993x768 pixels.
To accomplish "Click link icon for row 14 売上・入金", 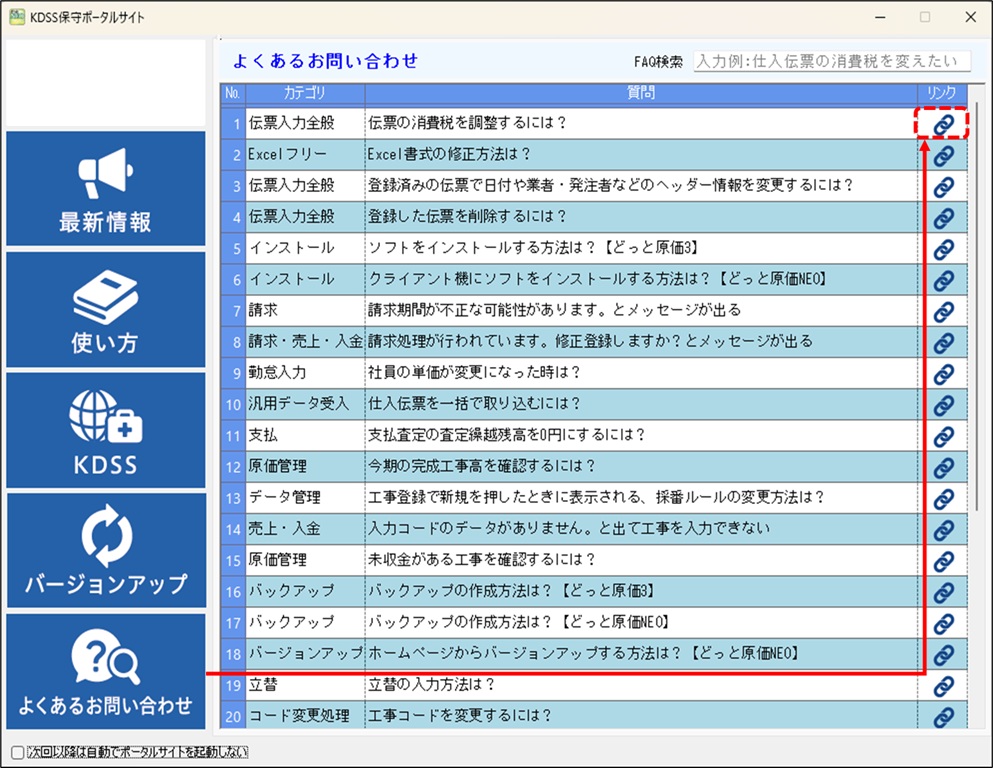I will point(943,529).
